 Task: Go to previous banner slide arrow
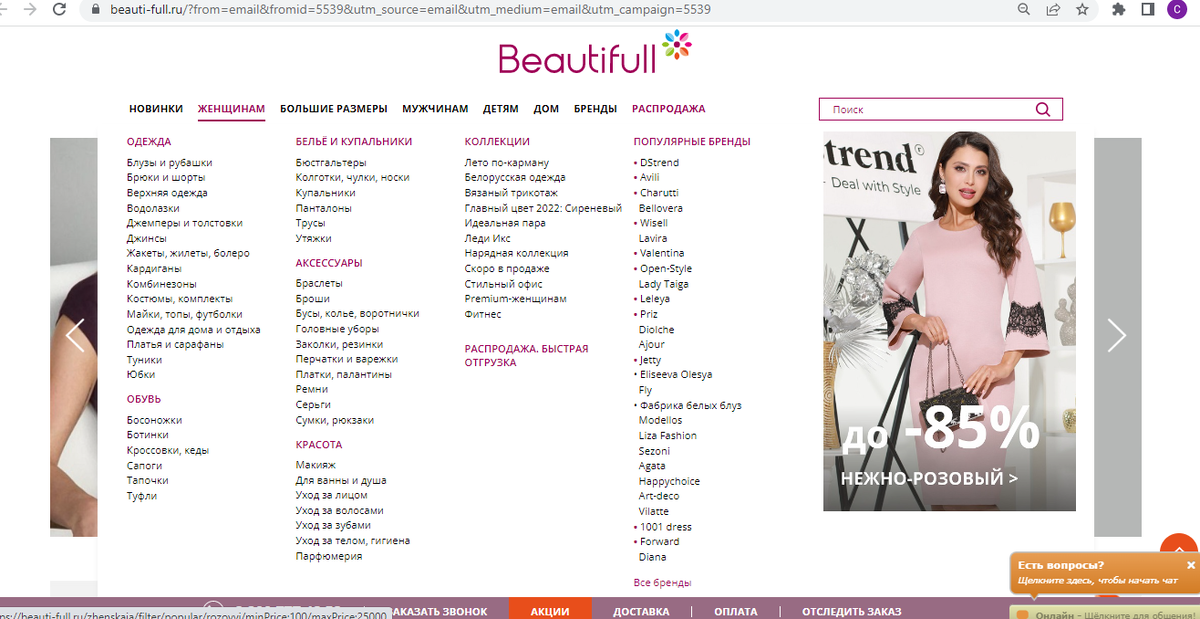point(75,336)
